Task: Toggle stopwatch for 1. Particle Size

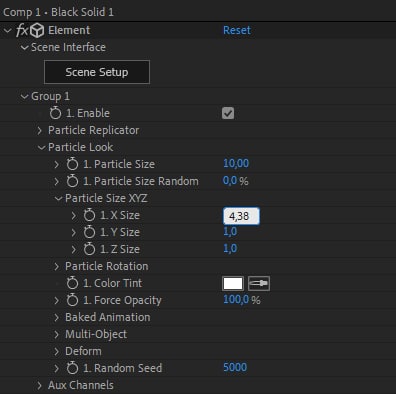Action: 72,164
